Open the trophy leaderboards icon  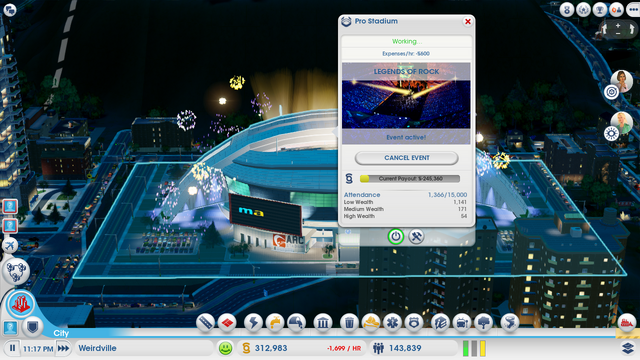pos(600,9)
